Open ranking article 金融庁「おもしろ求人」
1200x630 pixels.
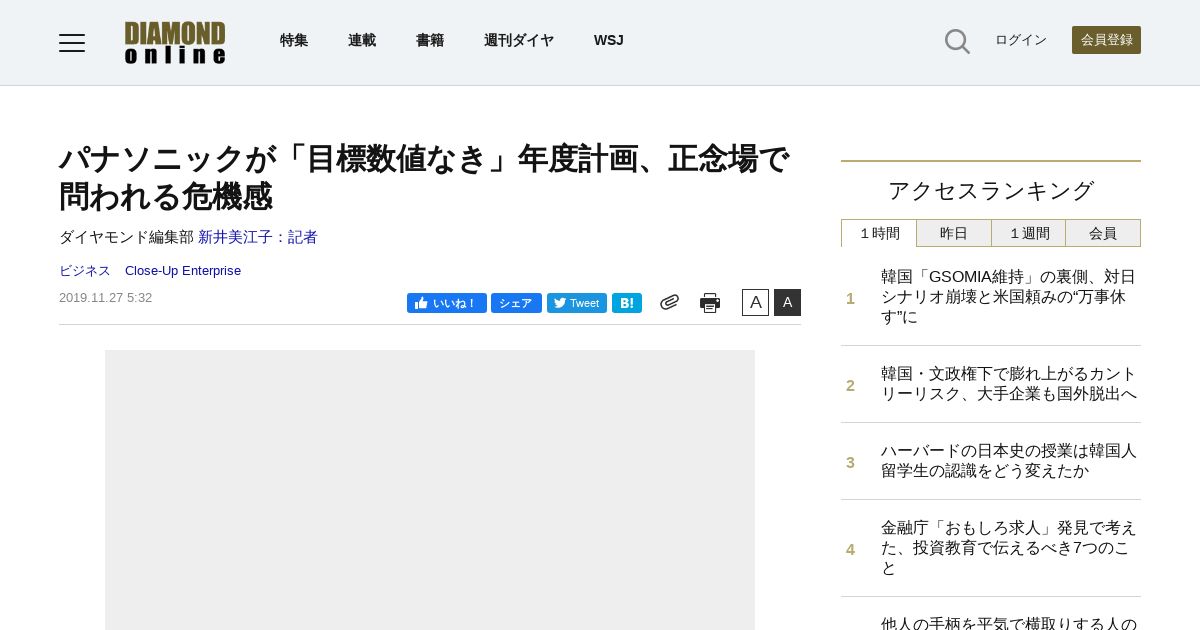(x=1010, y=548)
